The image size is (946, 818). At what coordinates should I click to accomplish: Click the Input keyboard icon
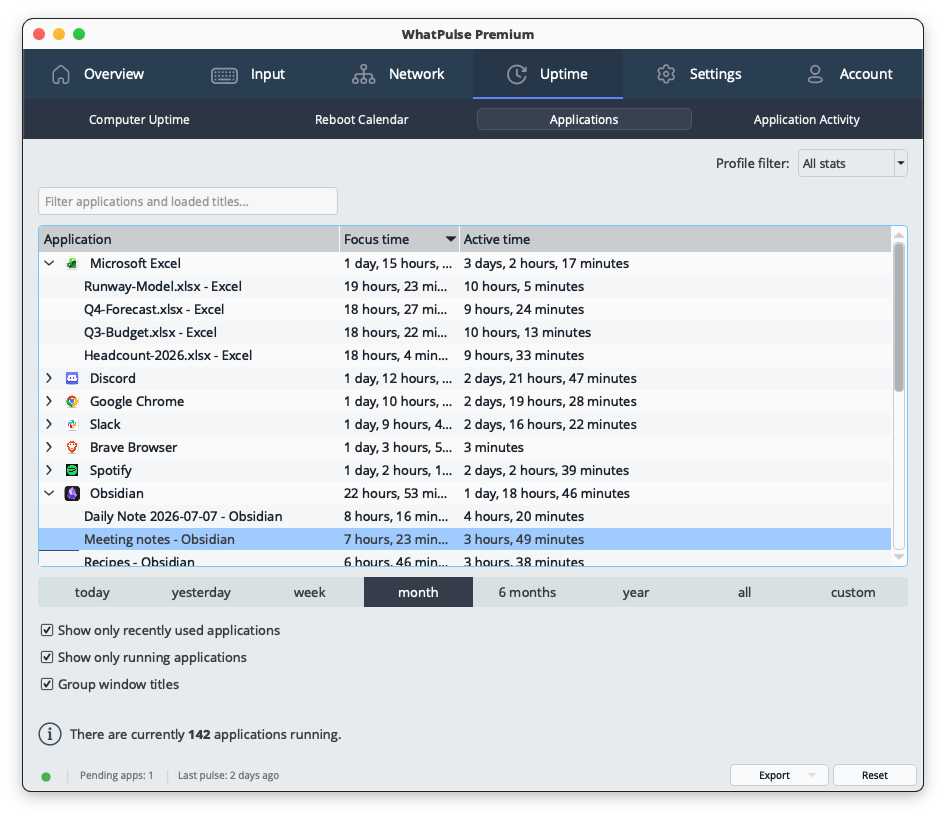224,75
